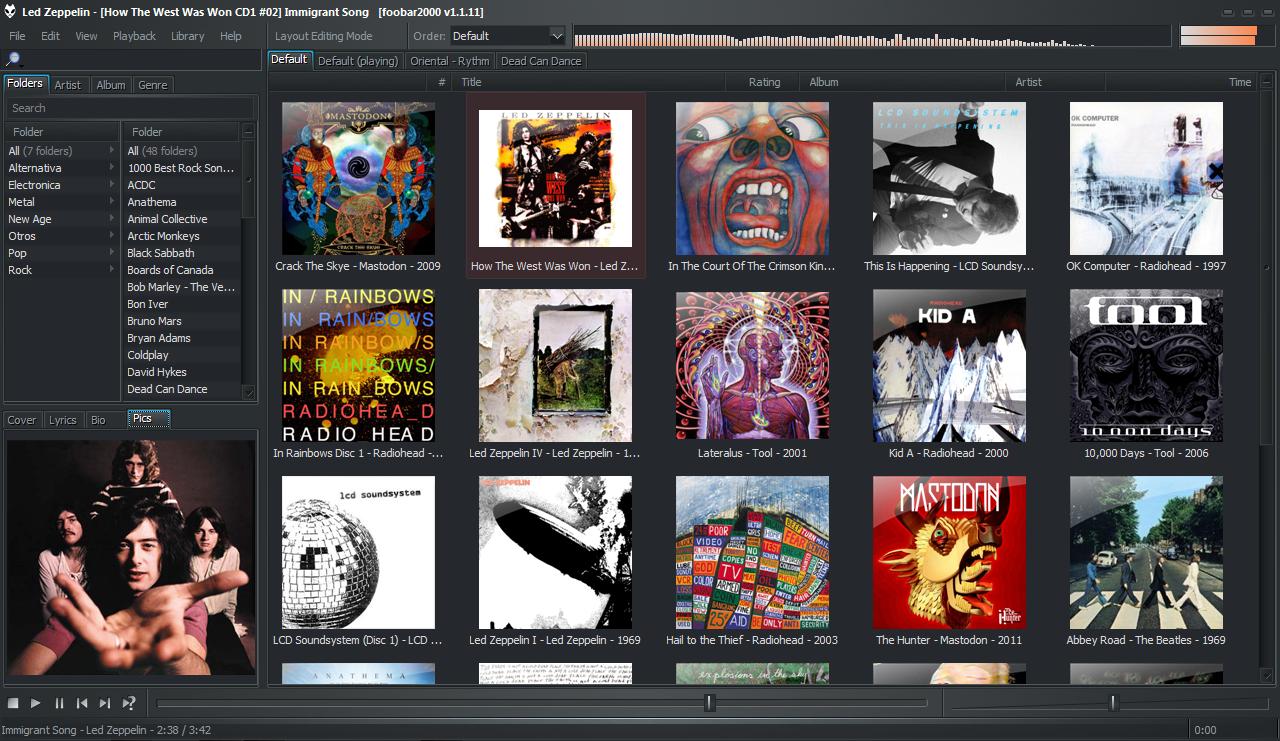Open the File menu
The height and width of the screenshot is (741, 1280).
pyautogui.click(x=17, y=36)
